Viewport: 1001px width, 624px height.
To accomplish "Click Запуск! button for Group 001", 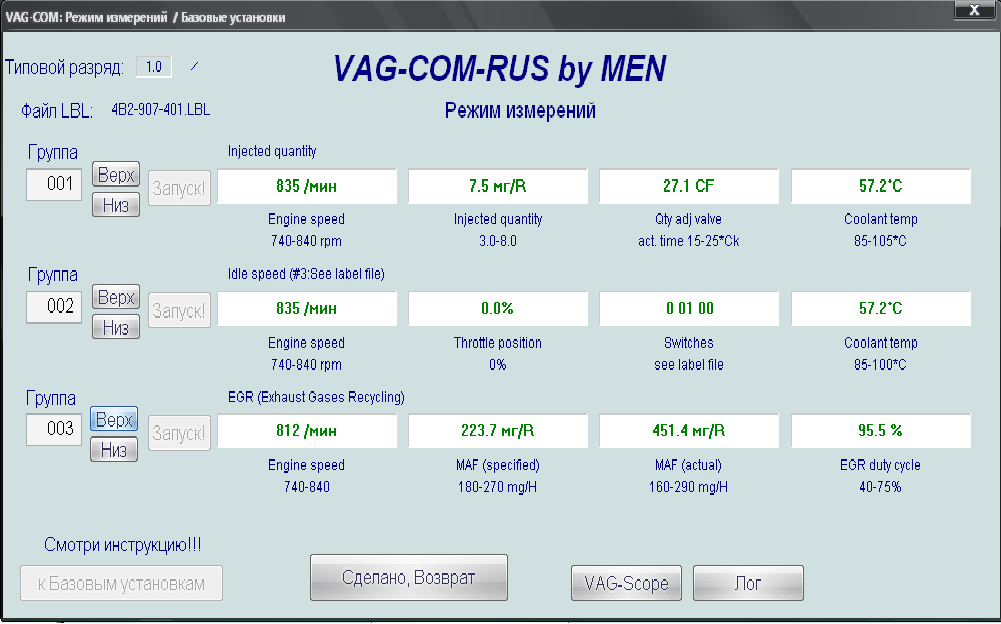I will (x=180, y=187).
